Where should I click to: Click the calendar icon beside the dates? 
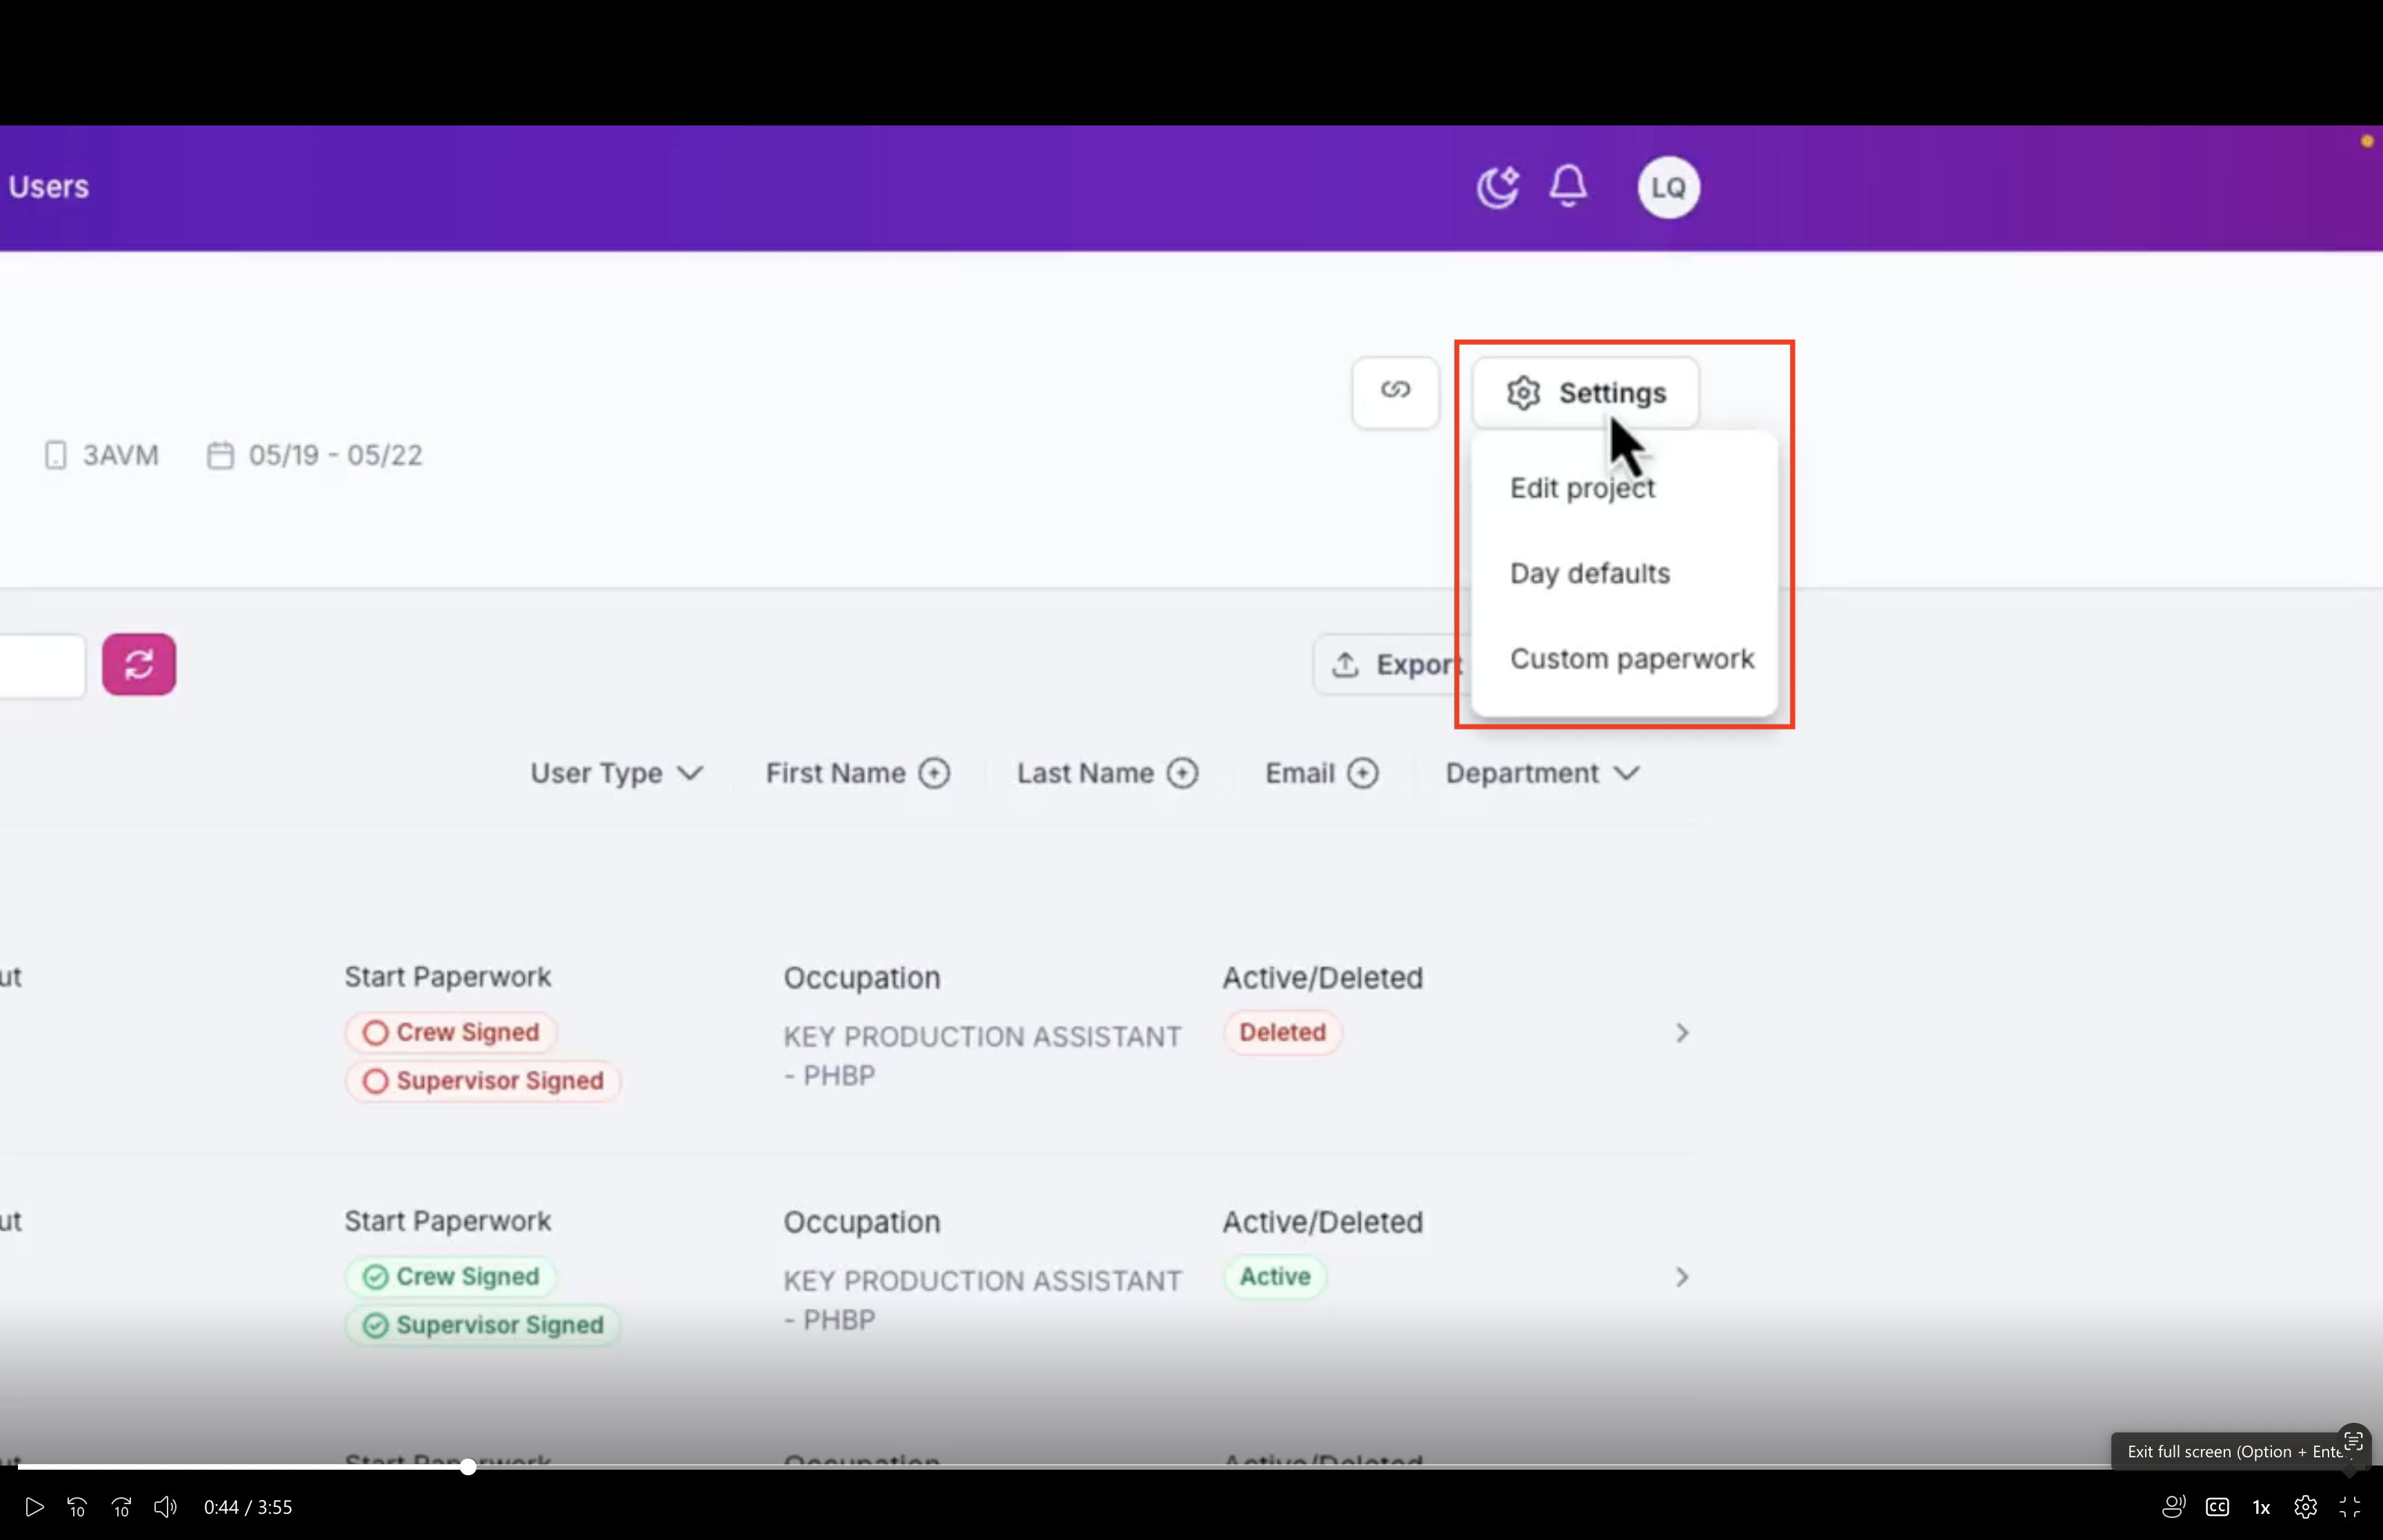pyautogui.click(x=220, y=455)
